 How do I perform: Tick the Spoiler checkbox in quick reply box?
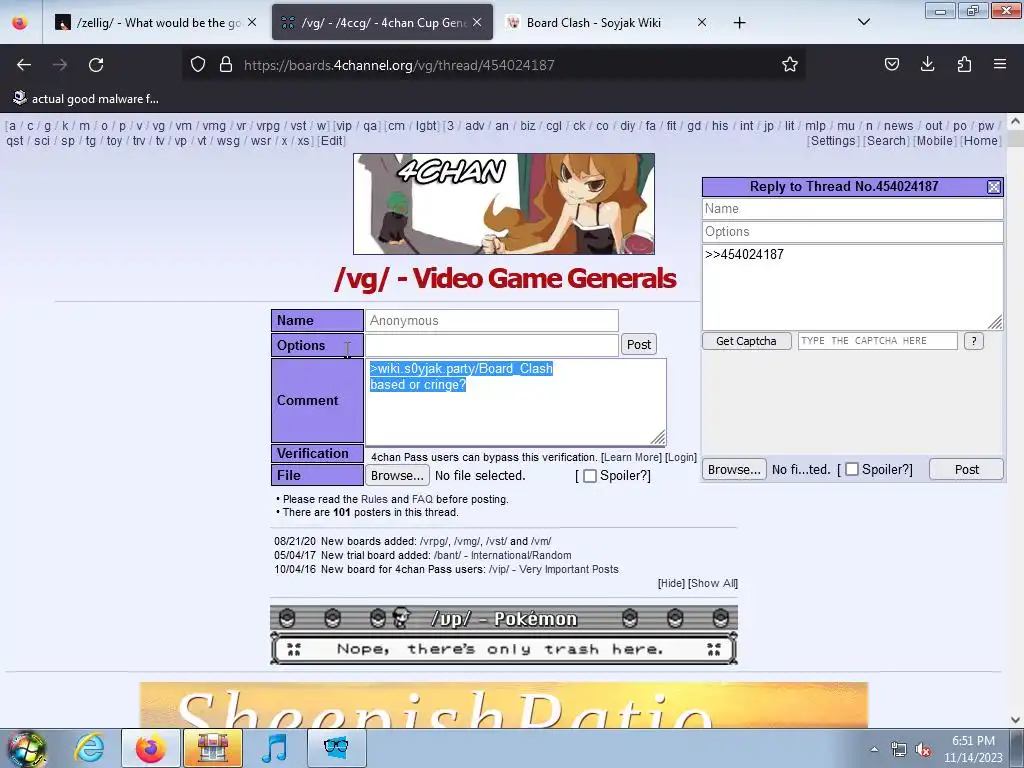[x=852, y=470]
